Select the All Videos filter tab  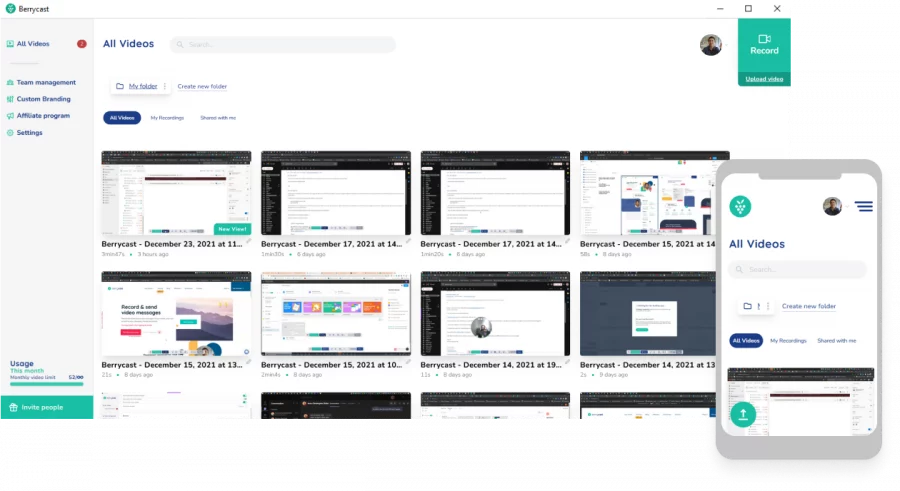coord(122,118)
